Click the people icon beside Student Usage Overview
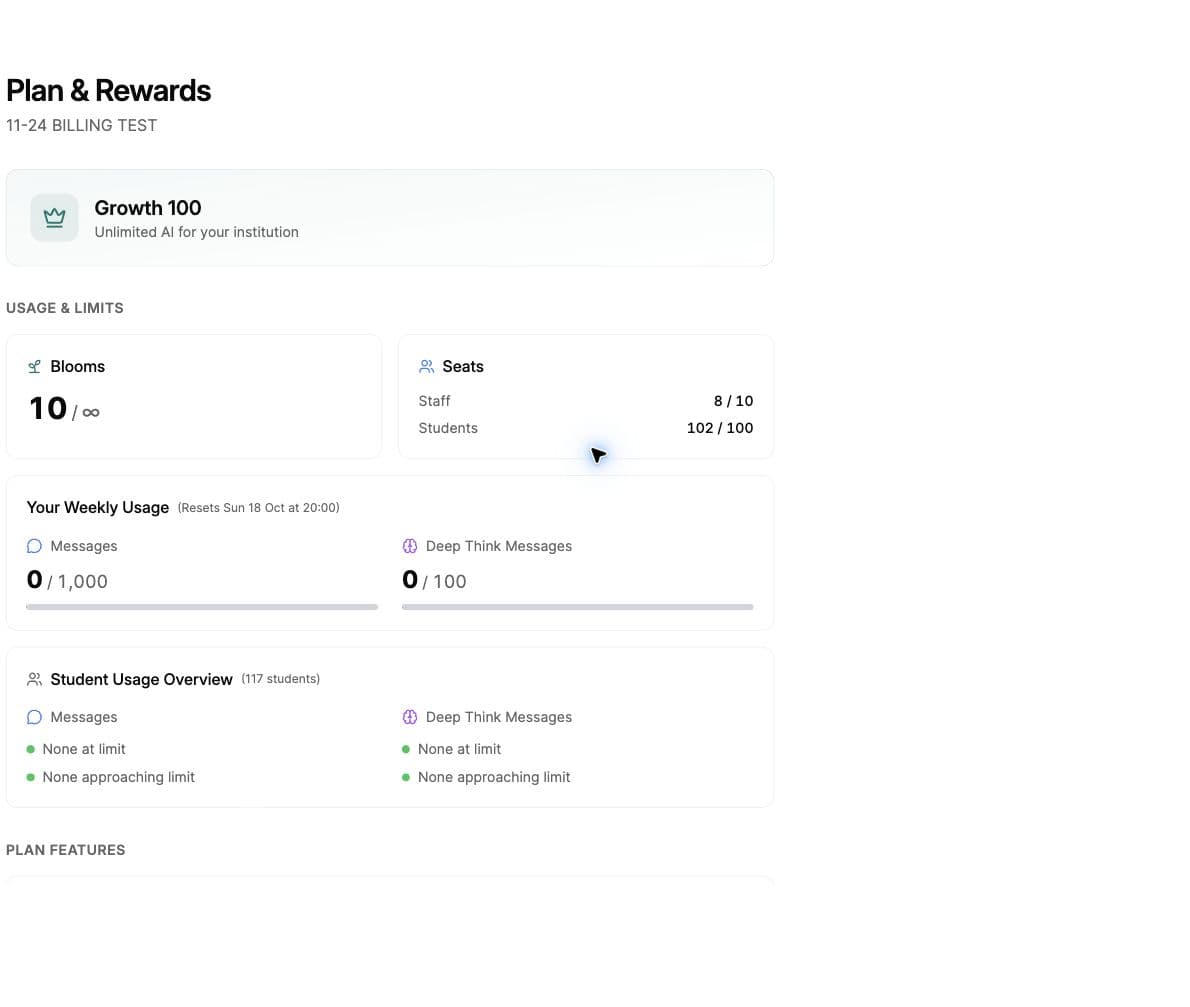 tap(34, 679)
